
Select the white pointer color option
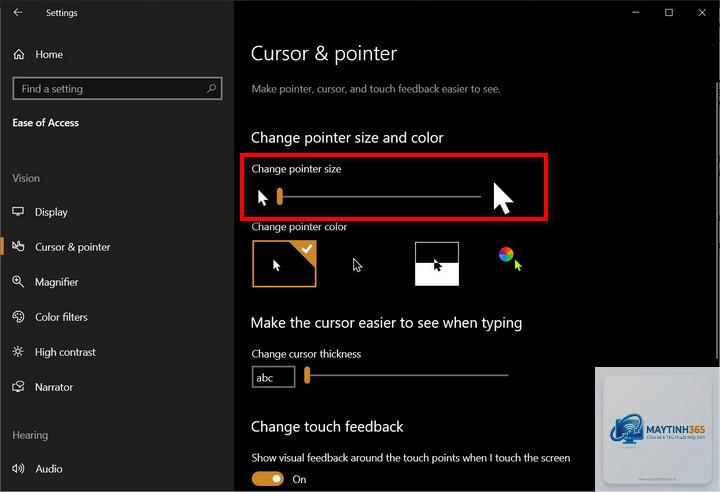click(x=284, y=264)
